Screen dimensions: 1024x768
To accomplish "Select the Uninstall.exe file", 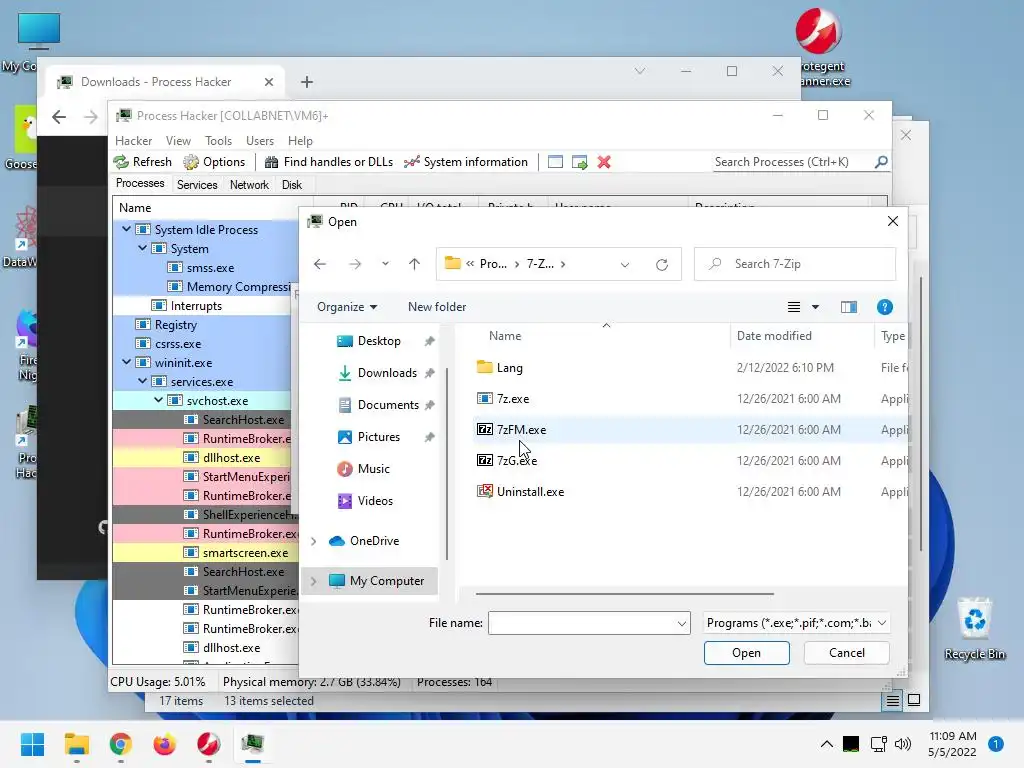I will 530,492.
